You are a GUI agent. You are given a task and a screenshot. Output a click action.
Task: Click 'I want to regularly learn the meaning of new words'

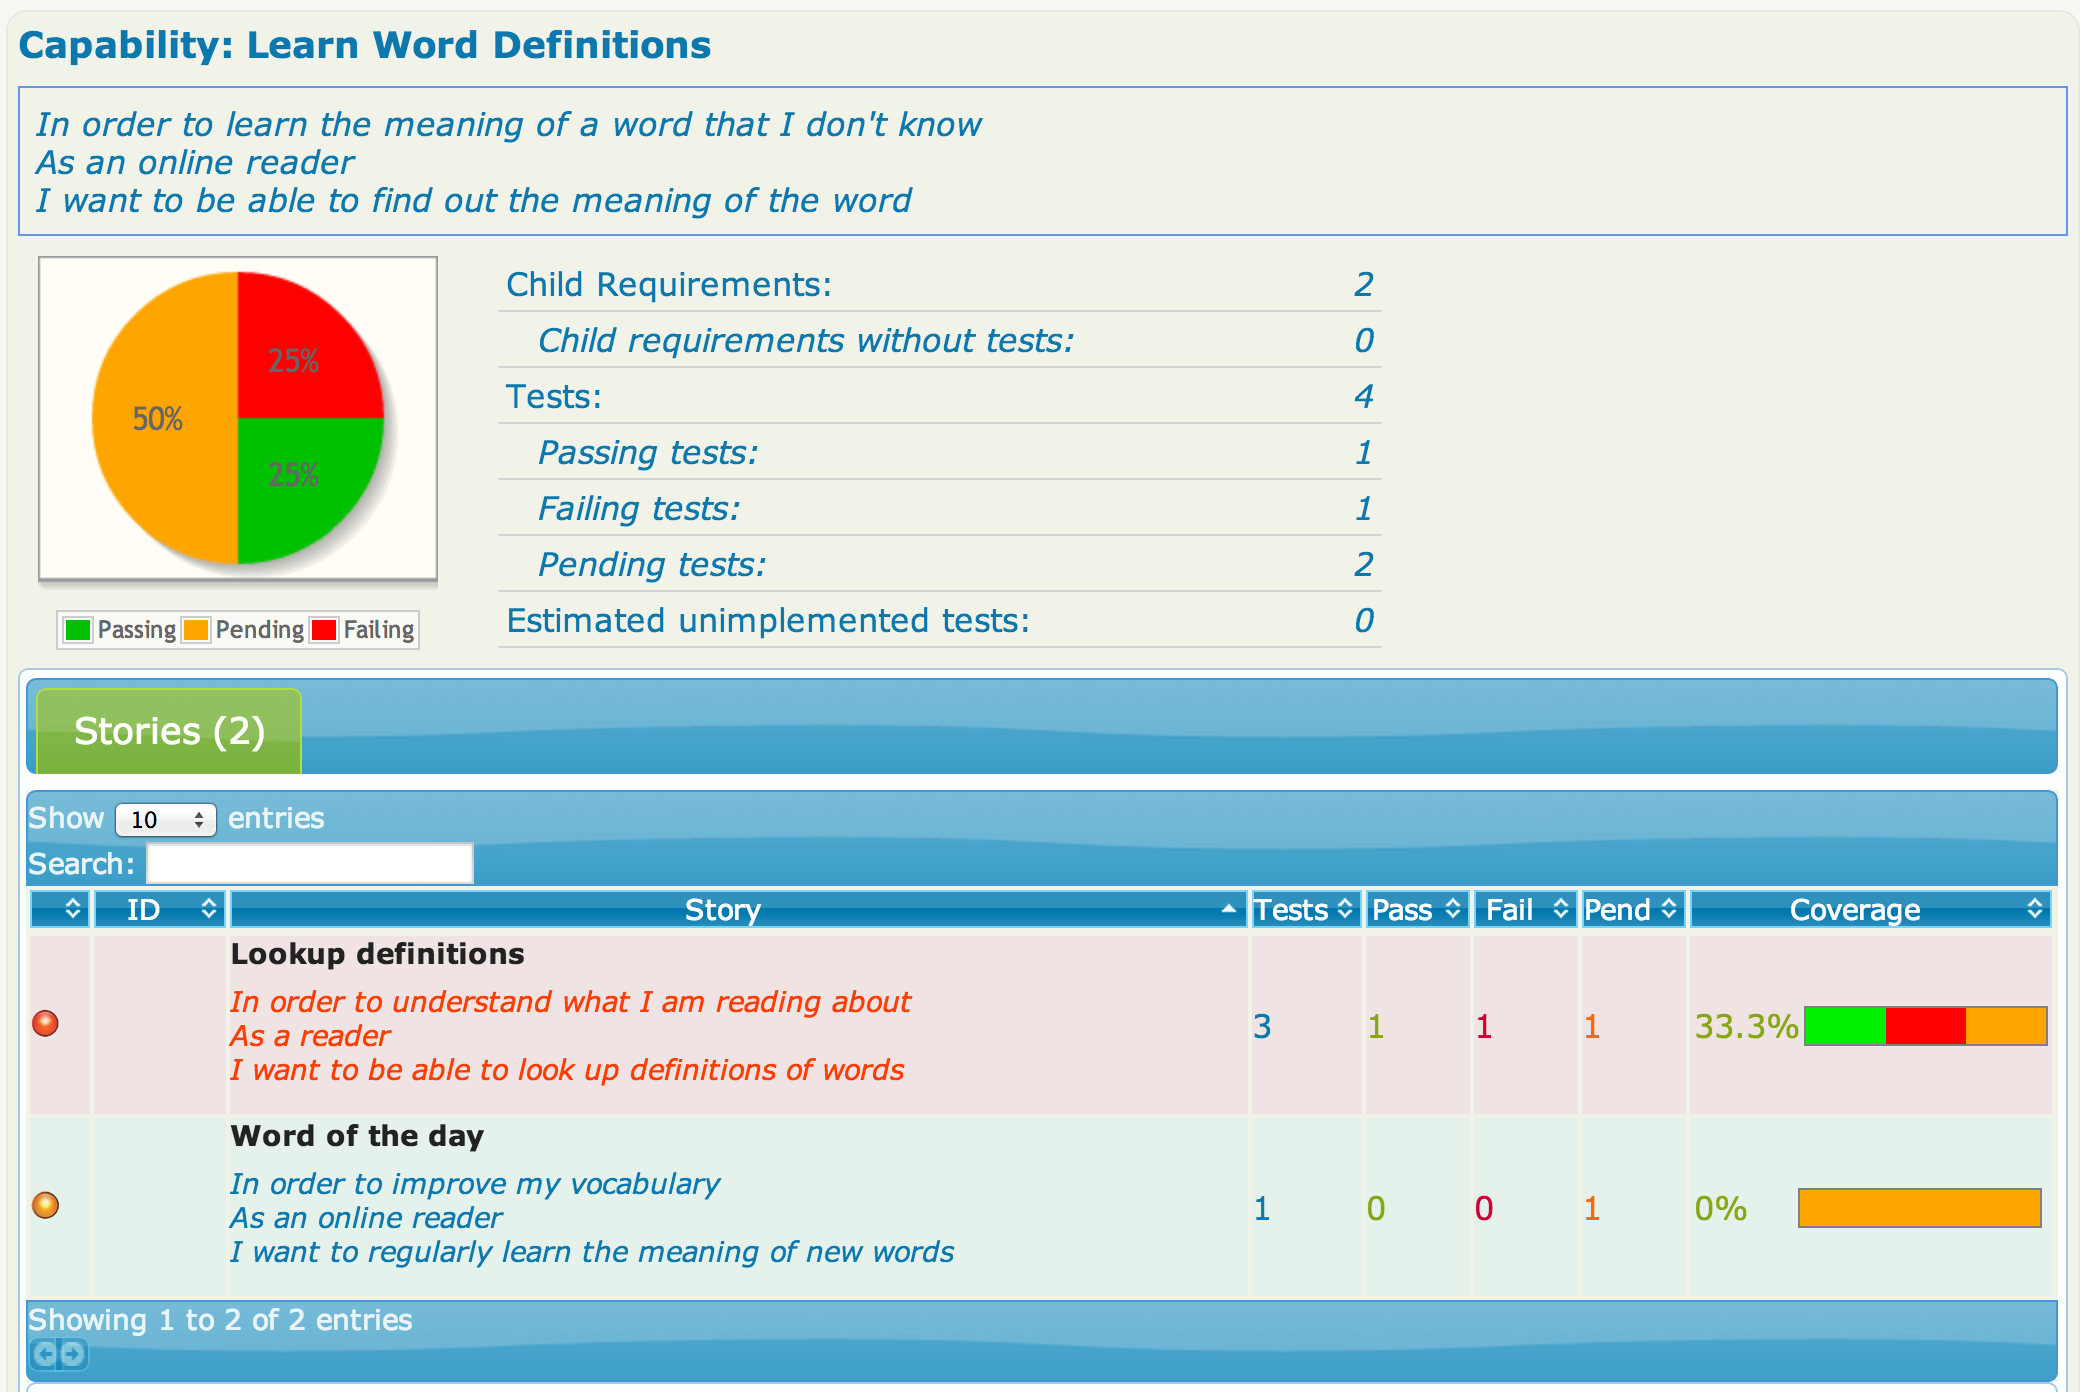[x=592, y=1252]
